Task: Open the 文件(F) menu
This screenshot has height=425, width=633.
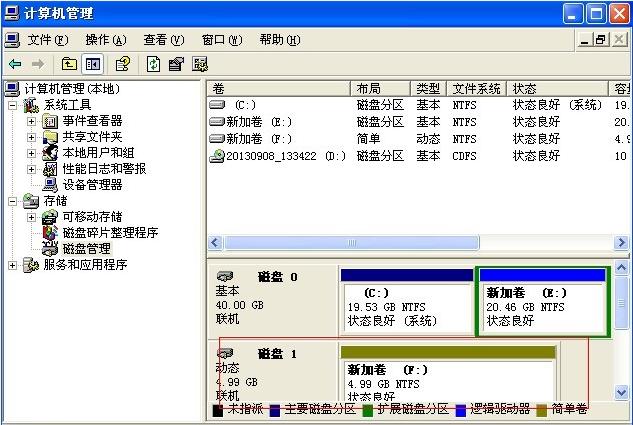Action: click(x=48, y=40)
